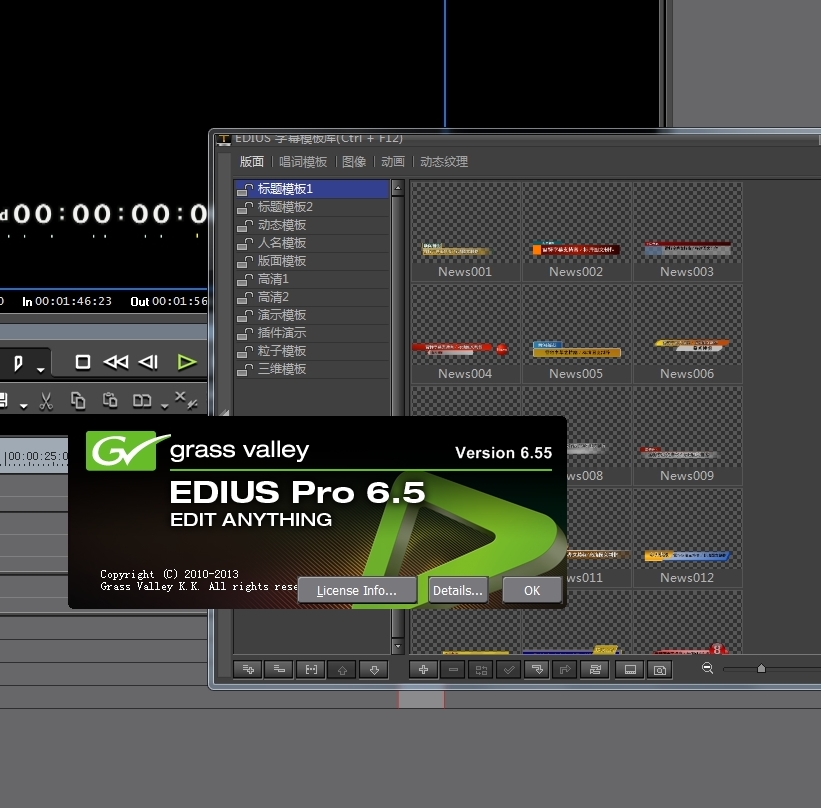Select News003 template thumbnail
Screen dimensions: 821x808
coord(687,232)
